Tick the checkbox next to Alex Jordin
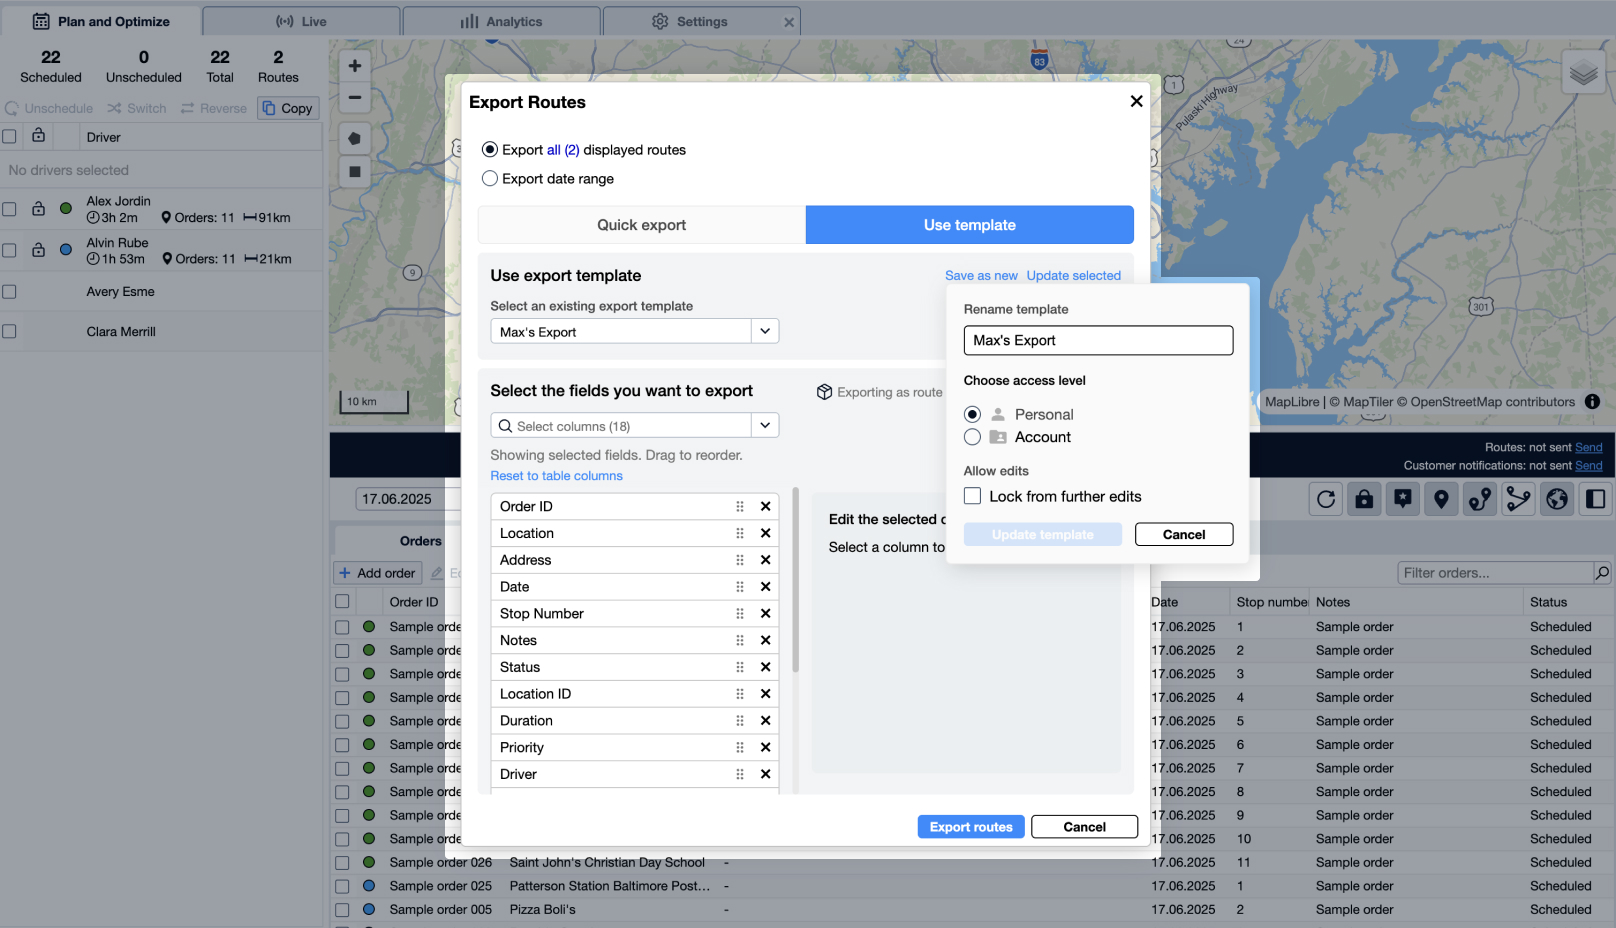This screenshot has height=928, width=1616. coord(10,209)
